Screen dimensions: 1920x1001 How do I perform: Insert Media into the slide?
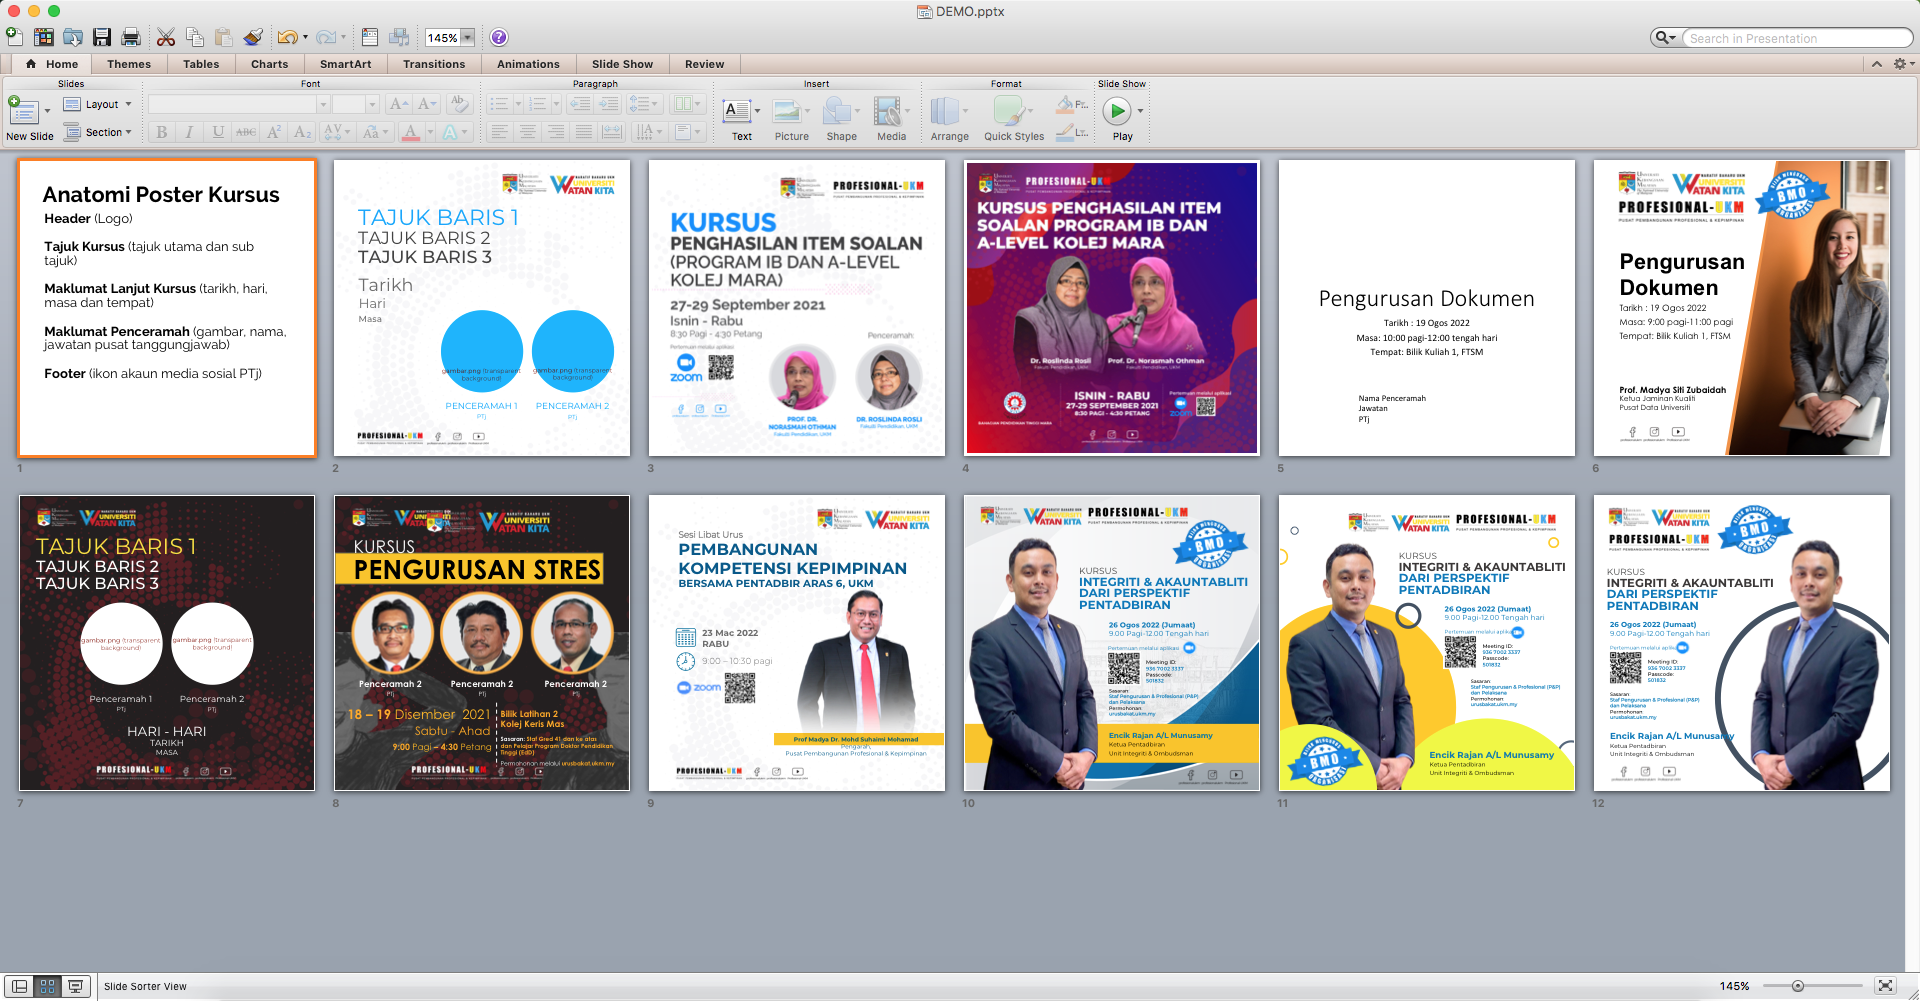pyautogui.click(x=890, y=113)
